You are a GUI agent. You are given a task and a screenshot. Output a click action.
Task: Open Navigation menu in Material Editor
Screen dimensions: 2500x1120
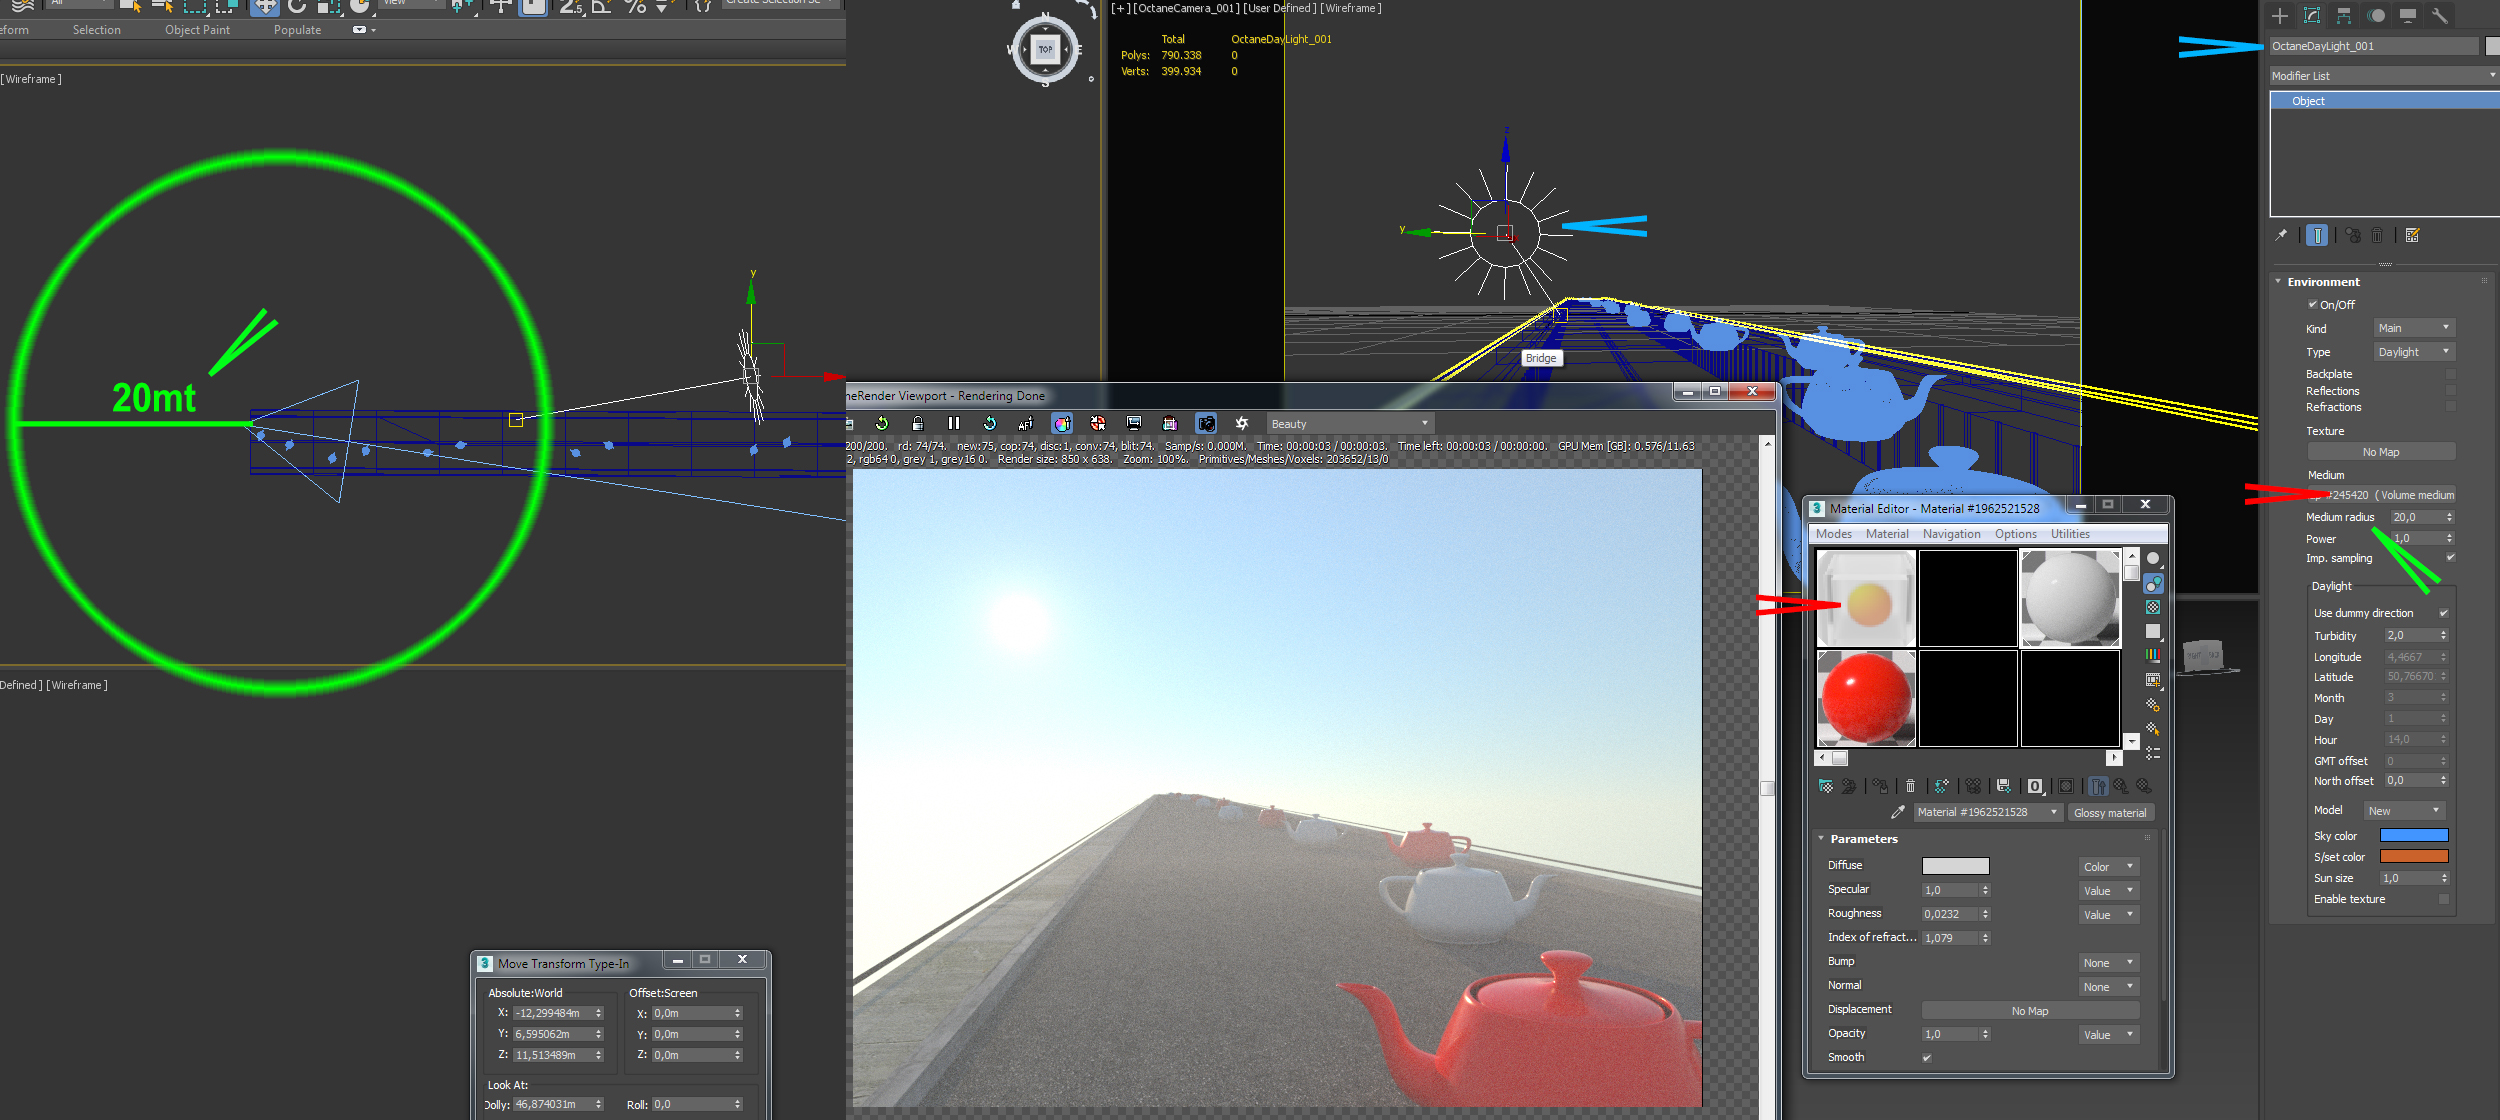pos(1951,534)
